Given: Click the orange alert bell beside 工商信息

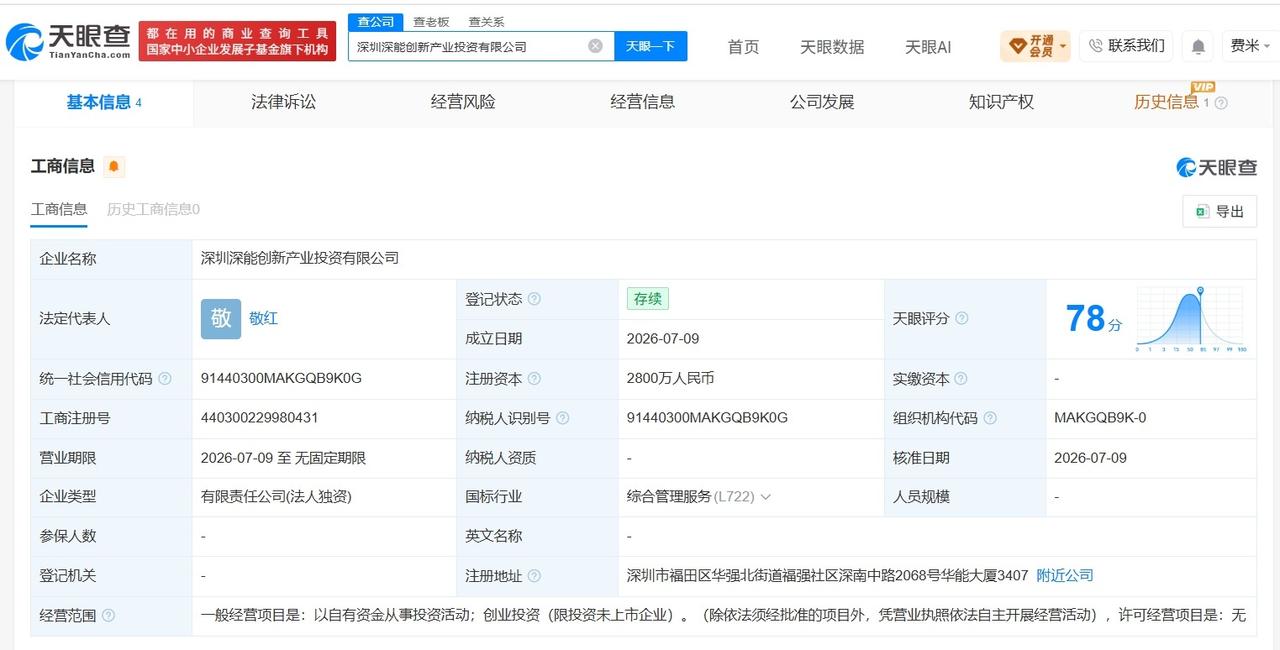Looking at the screenshot, I should tap(114, 167).
